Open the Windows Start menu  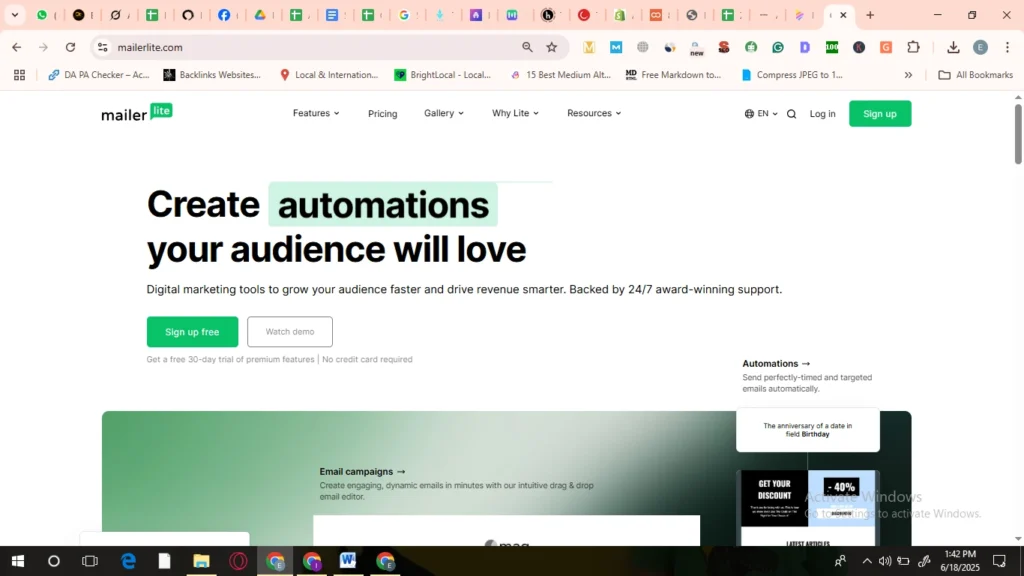pyautogui.click(x=18, y=561)
